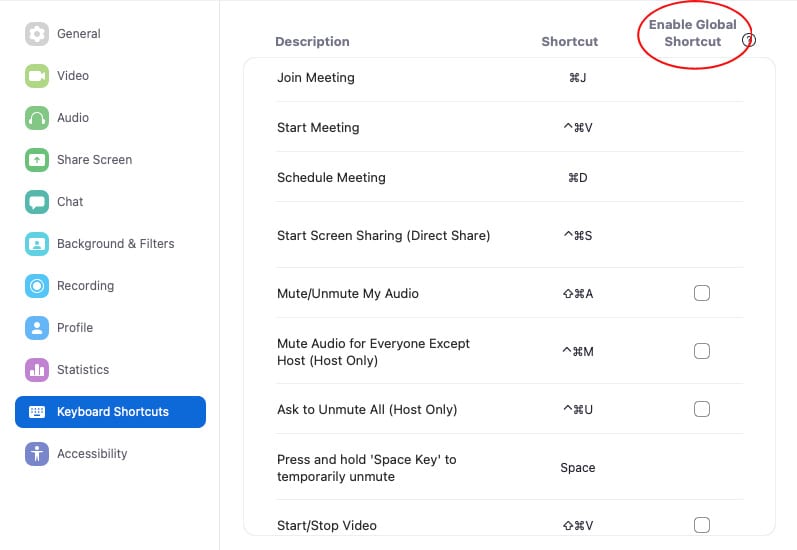
Task: Click the Start Screen Sharing shortcut field
Action: (x=577, y=236)
